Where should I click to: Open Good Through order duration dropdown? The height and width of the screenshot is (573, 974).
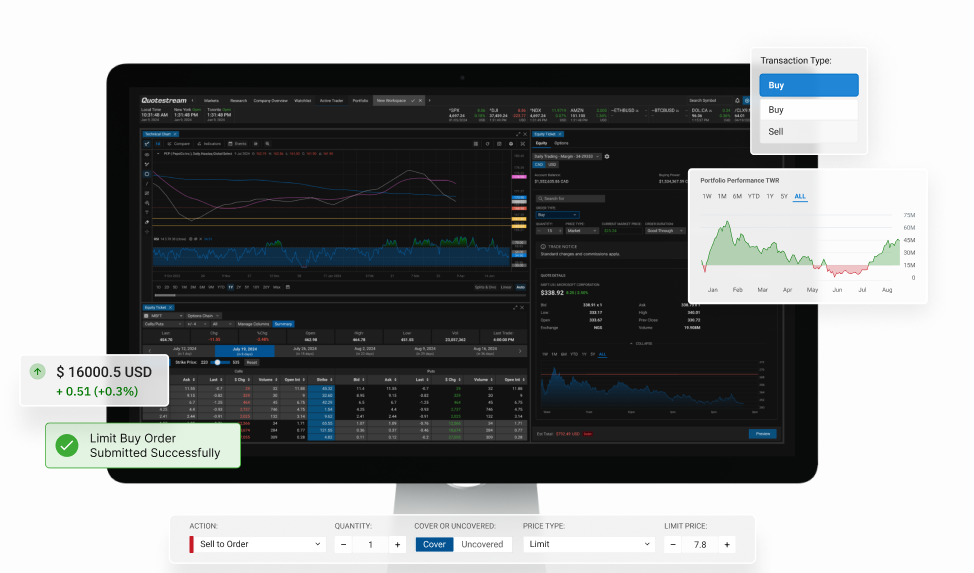tap(665, 231)
